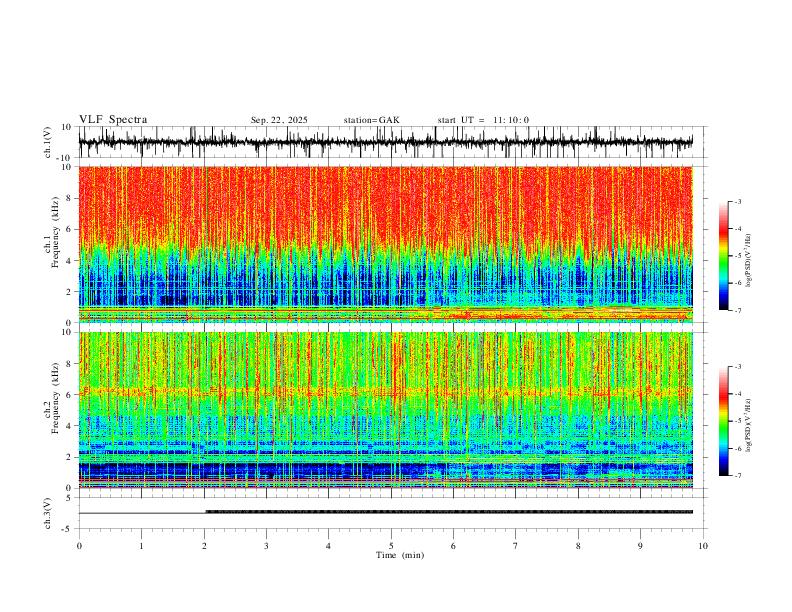Click the 'VLF Spectra' title text
The height and width of the screenshot is (612, 792).
[113, 120]
